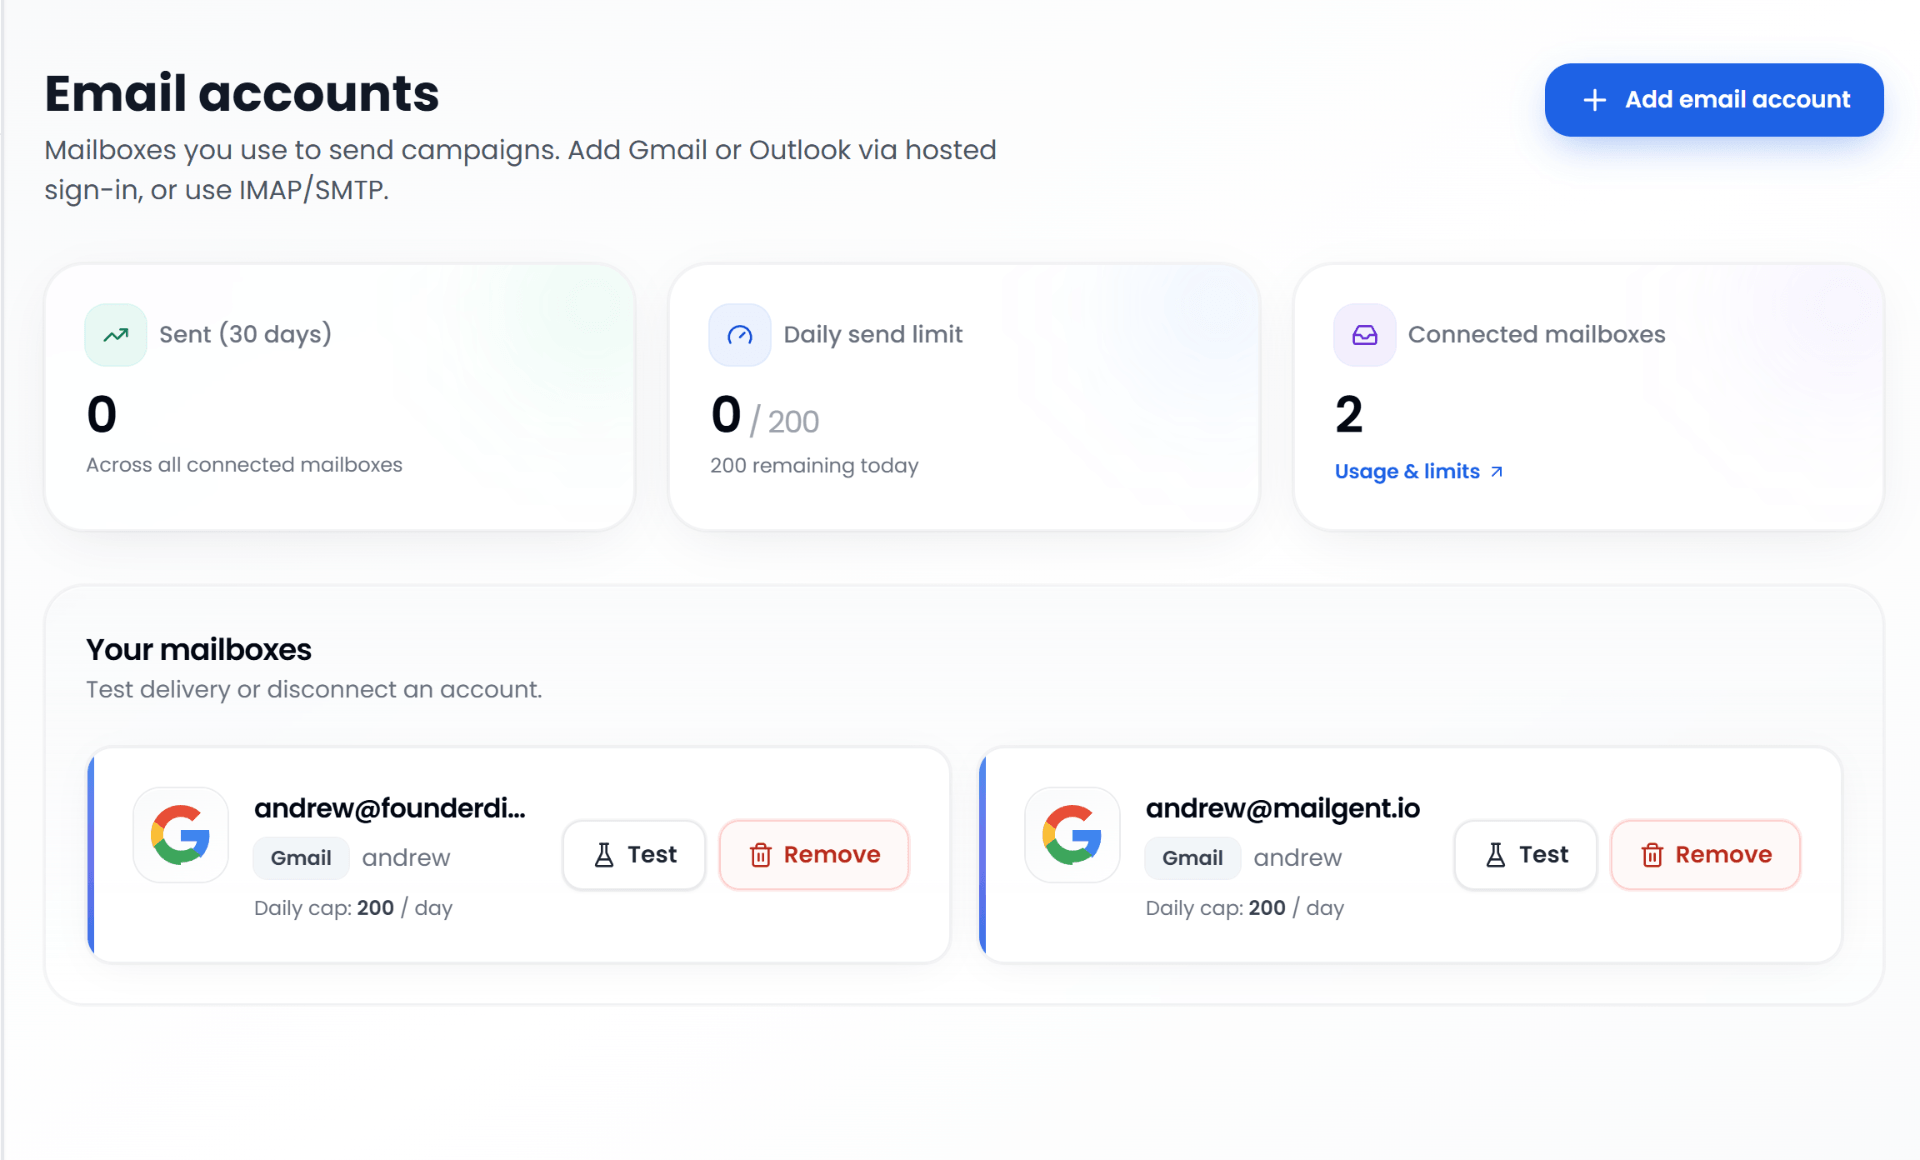Click the Google logo on the andrew@mailgent.io mailbox
This screenshot has height=1160, width=1920.
click(x=1072, y=835)
